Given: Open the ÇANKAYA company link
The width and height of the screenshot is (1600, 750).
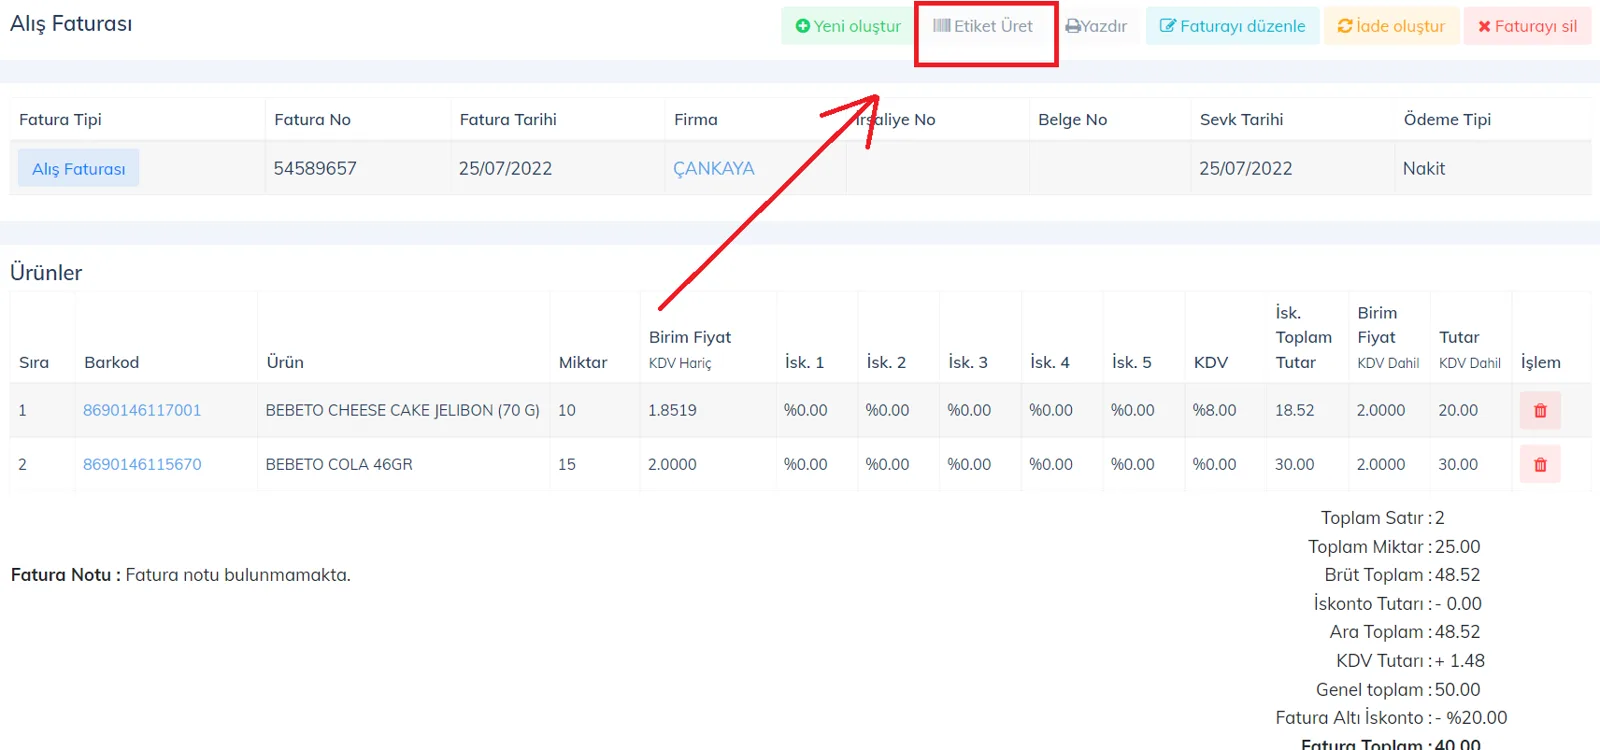Looking at the screenshot, I should pyautogui.click(x=714, y=168).
